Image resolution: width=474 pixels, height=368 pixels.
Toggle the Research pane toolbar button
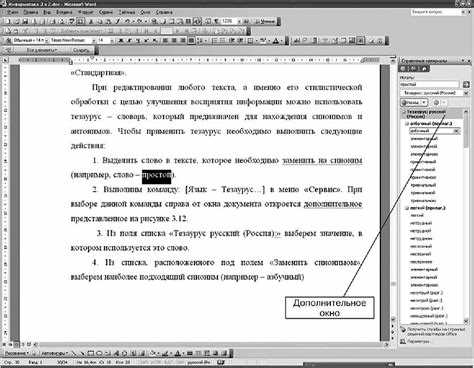[81, 21]
